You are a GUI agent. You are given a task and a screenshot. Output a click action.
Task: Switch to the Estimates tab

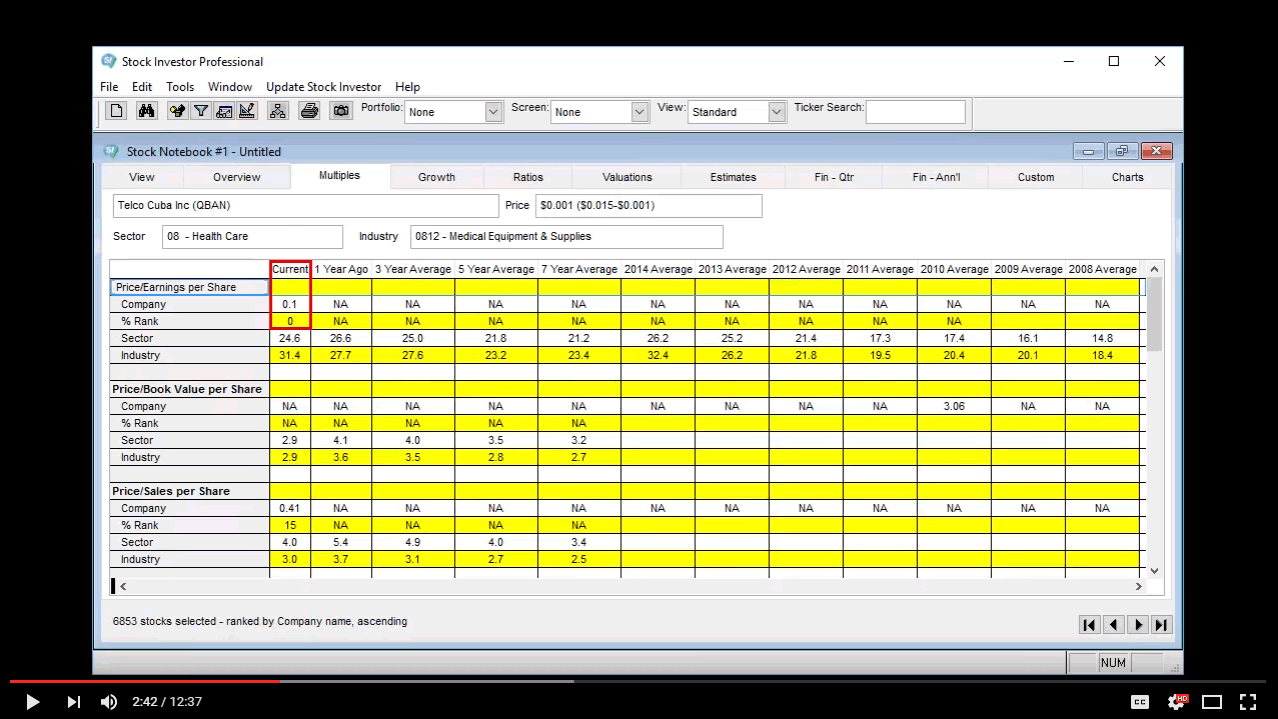pyautogui.click(x=733, y=177)
